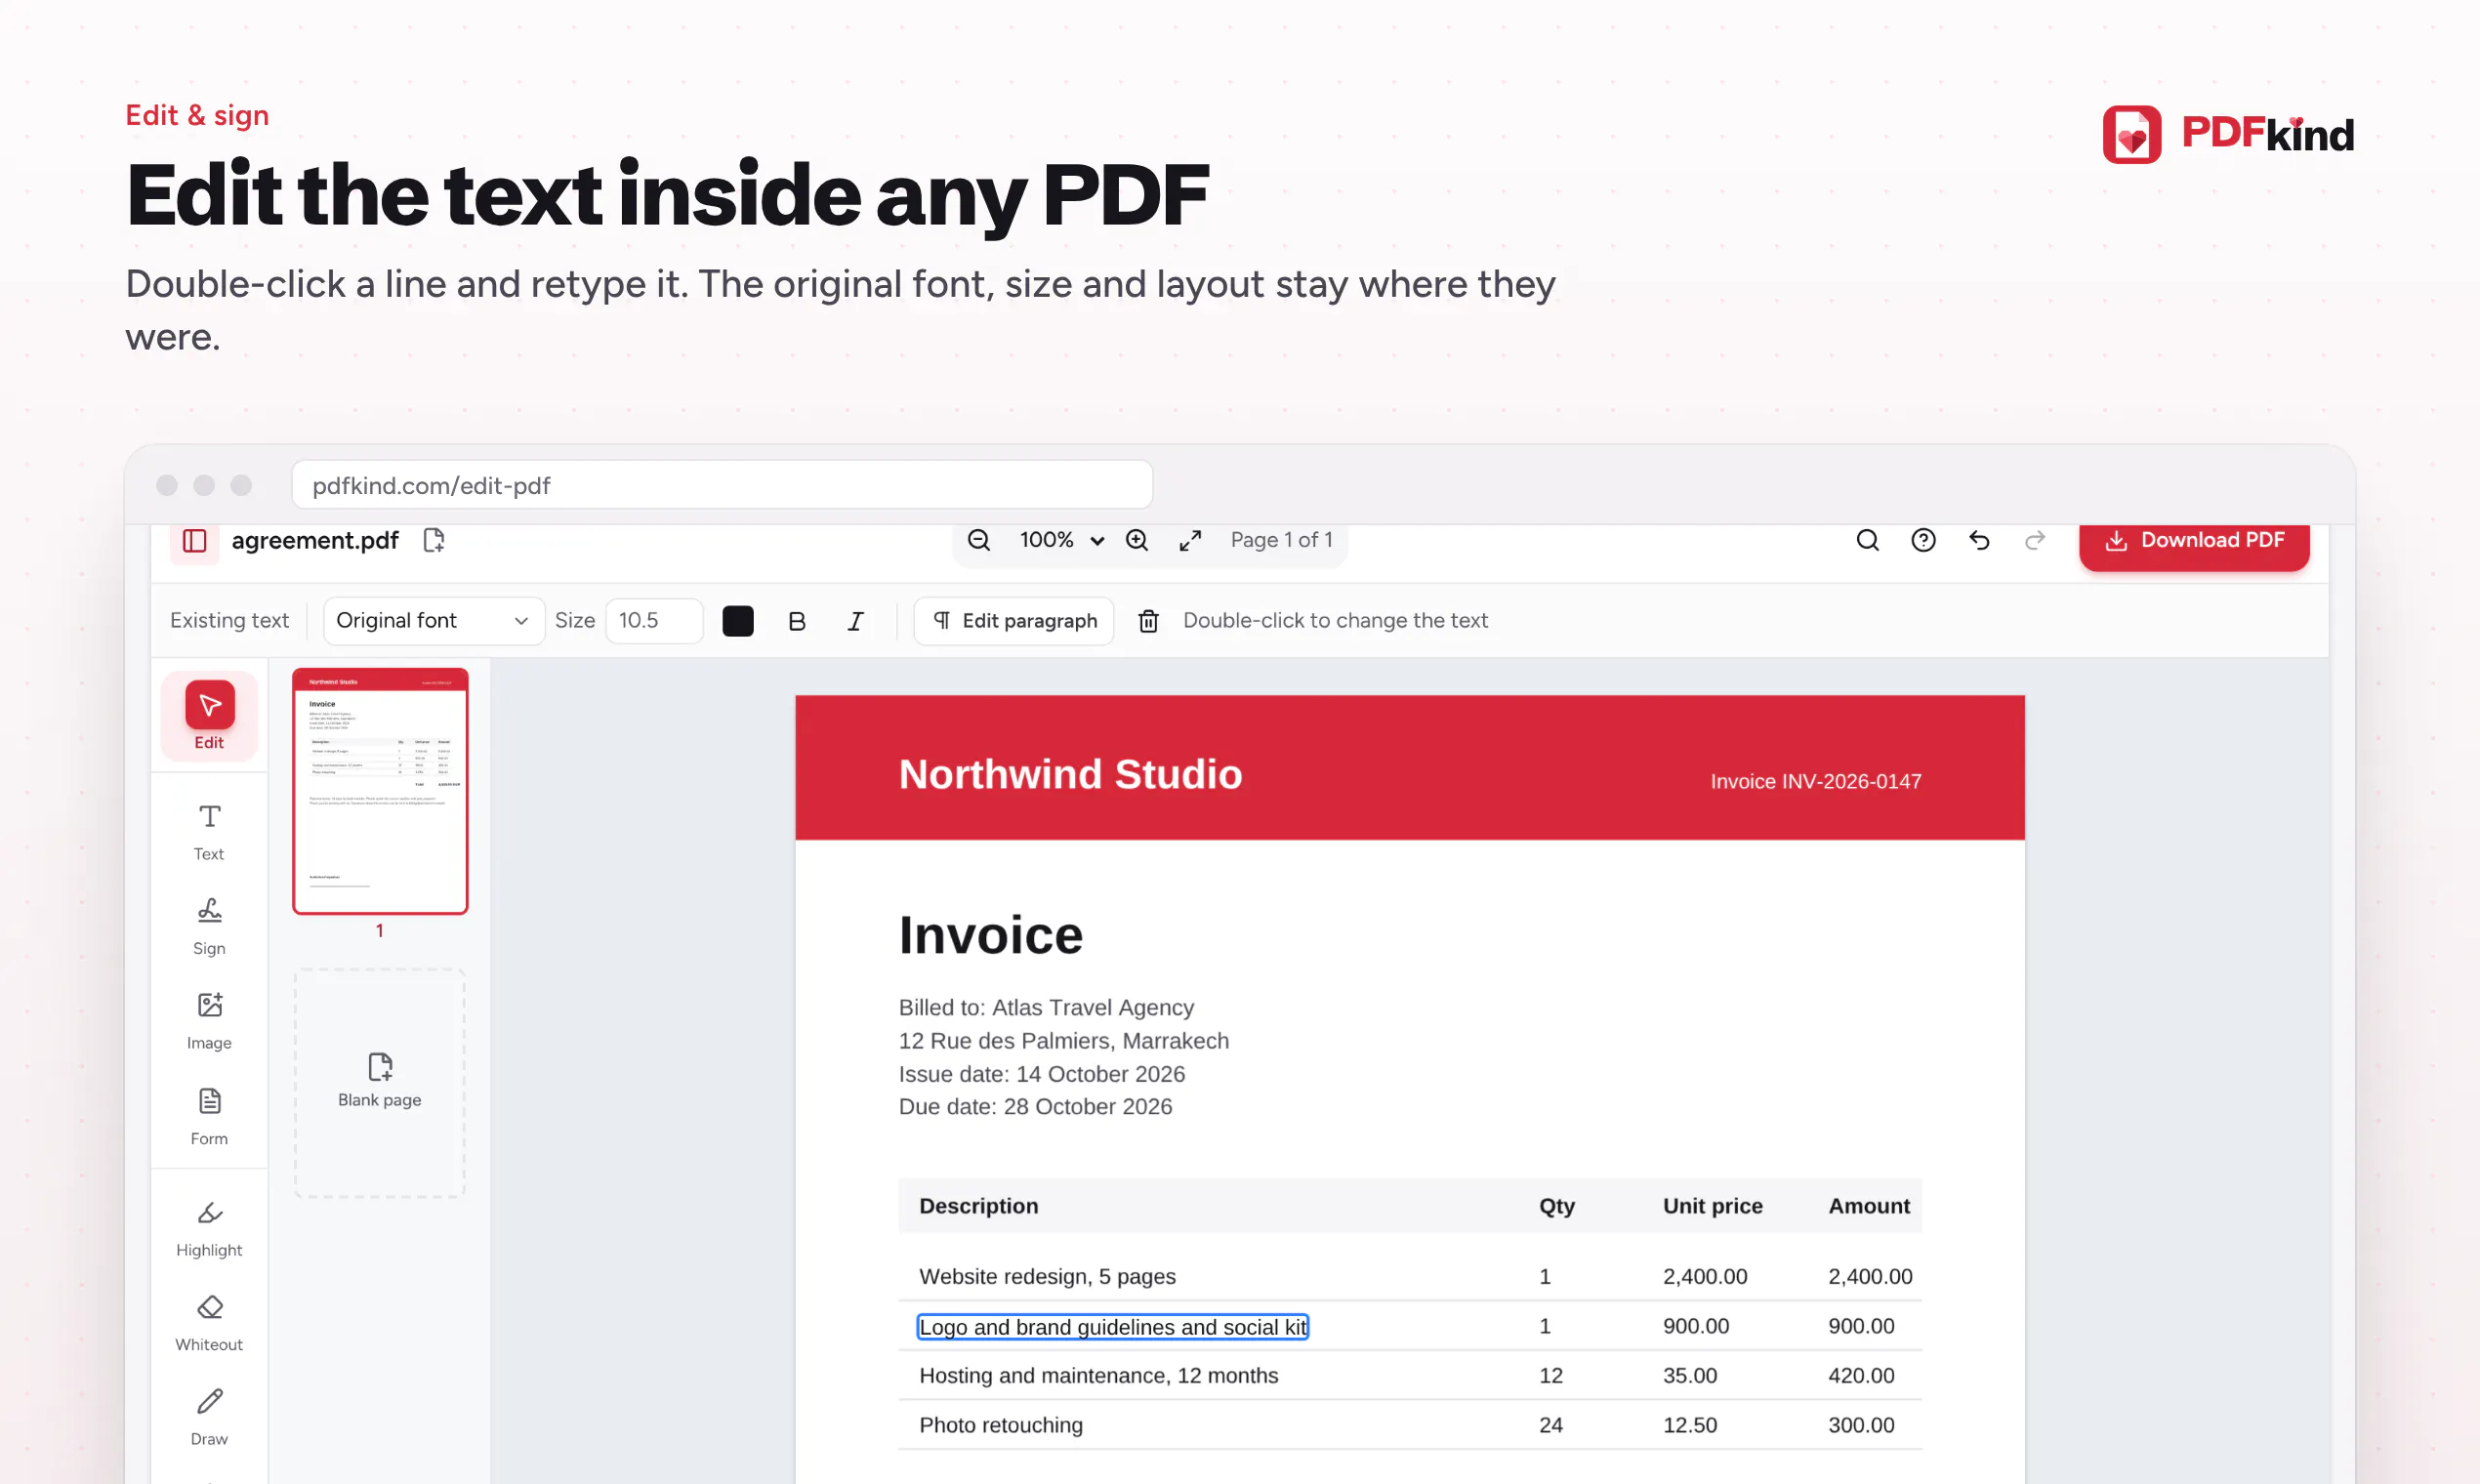The width and height of the screenshot is (2480, 1484).
Task: Select the Whiteout tool
Action: 209,1323
